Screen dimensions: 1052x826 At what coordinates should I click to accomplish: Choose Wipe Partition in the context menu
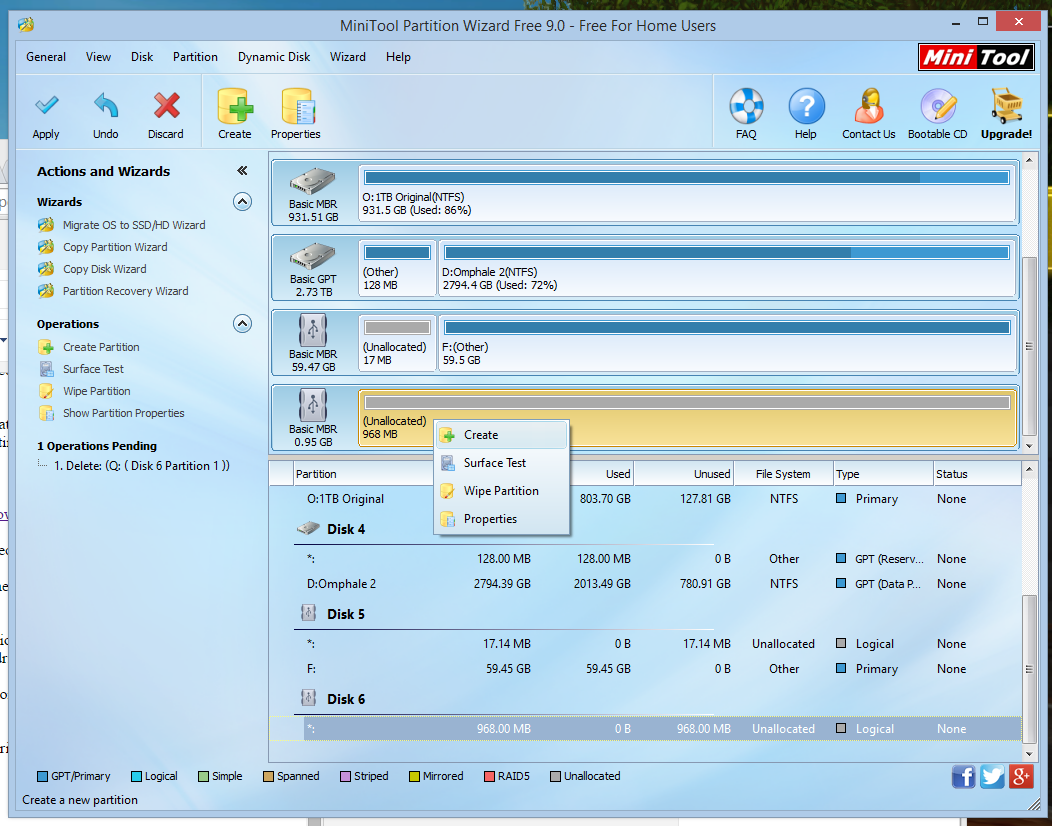tap(502, 491)
